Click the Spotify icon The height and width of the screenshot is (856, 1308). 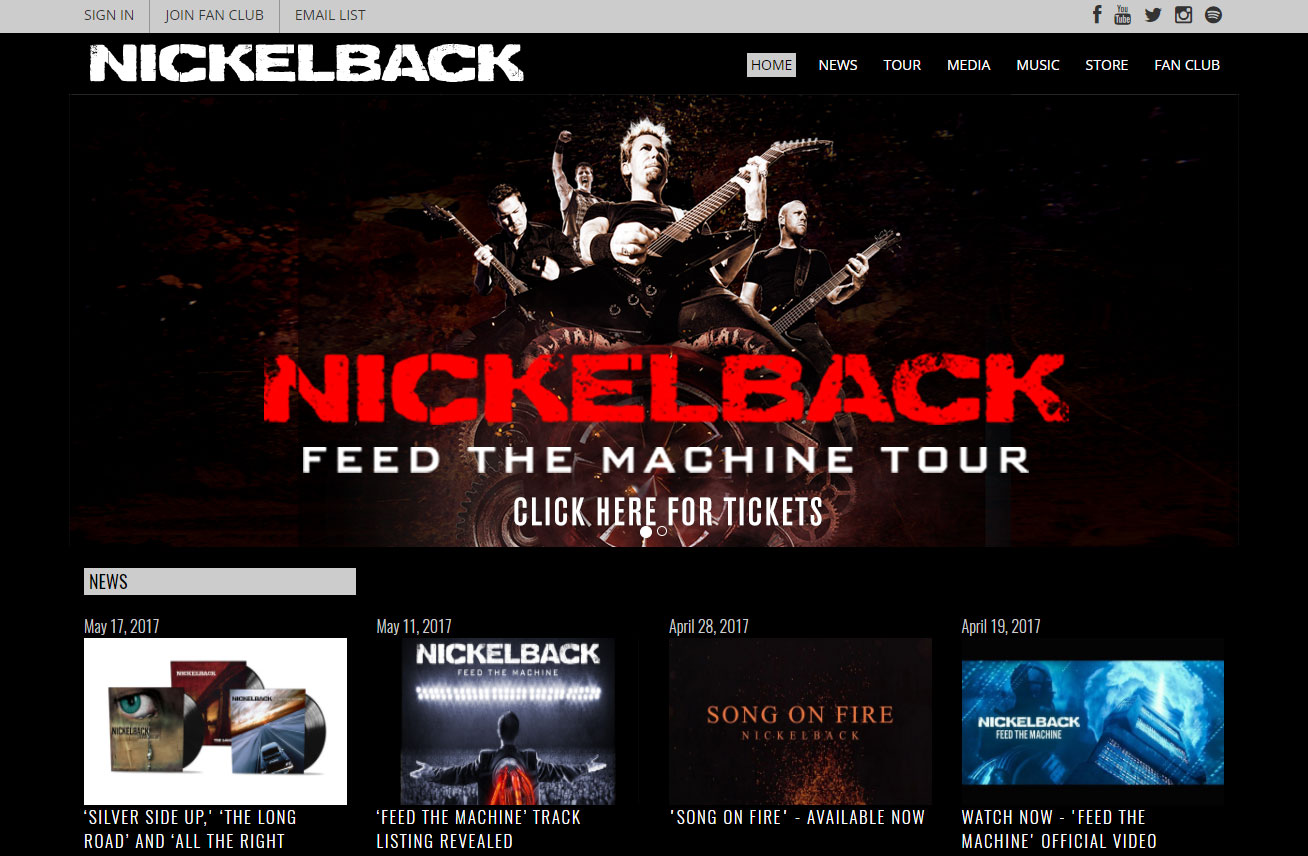(x=1214, y=15)
